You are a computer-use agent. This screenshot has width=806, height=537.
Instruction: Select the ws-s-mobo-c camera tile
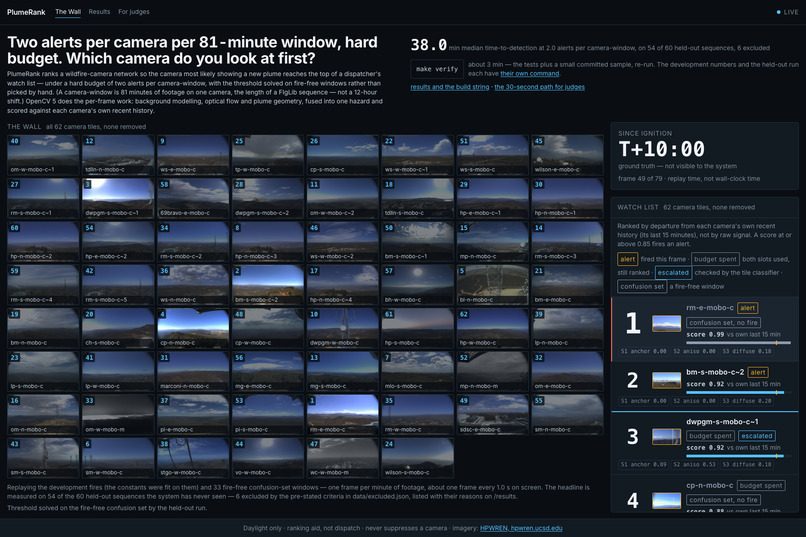[492, 155]
